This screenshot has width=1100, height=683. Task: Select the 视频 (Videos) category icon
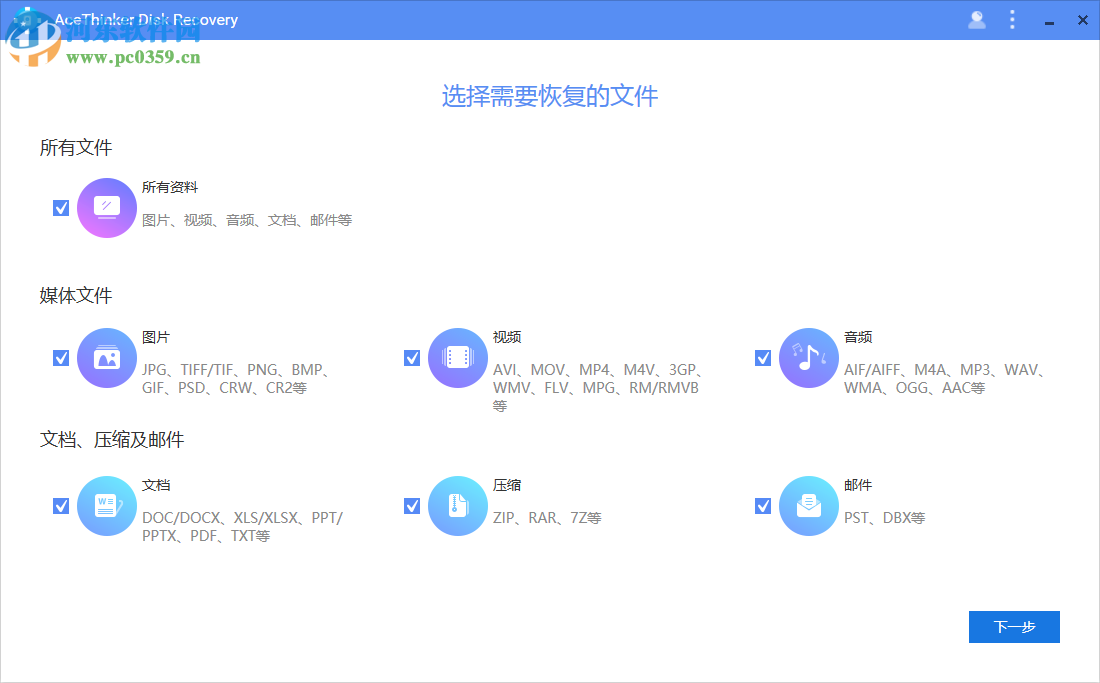point(457,357)
